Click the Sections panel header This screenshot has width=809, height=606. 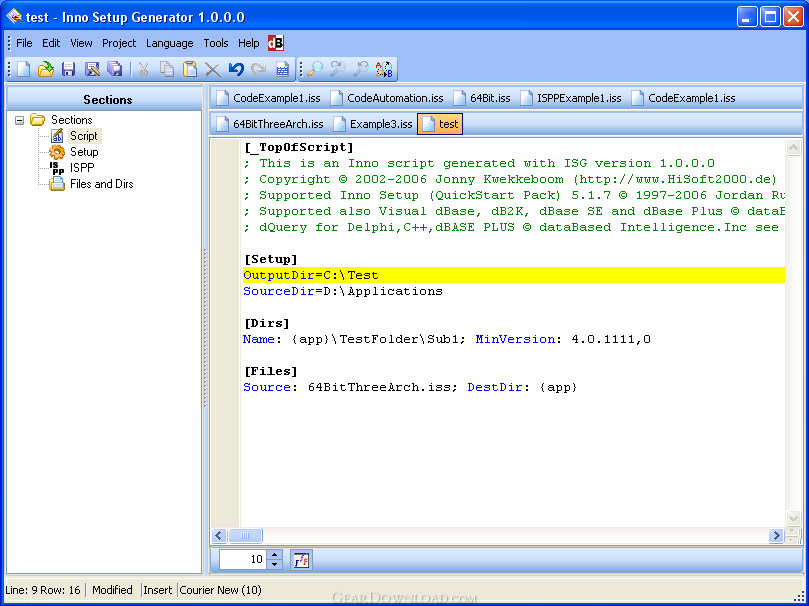(104, 99)
